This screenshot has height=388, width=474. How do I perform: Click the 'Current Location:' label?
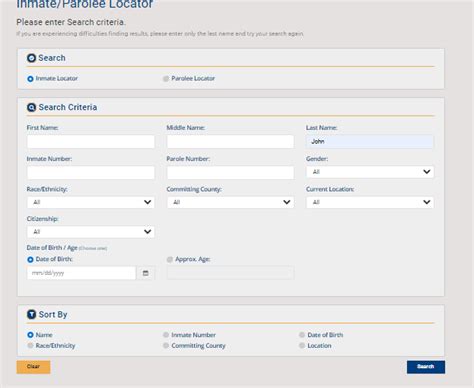[330, 189]
